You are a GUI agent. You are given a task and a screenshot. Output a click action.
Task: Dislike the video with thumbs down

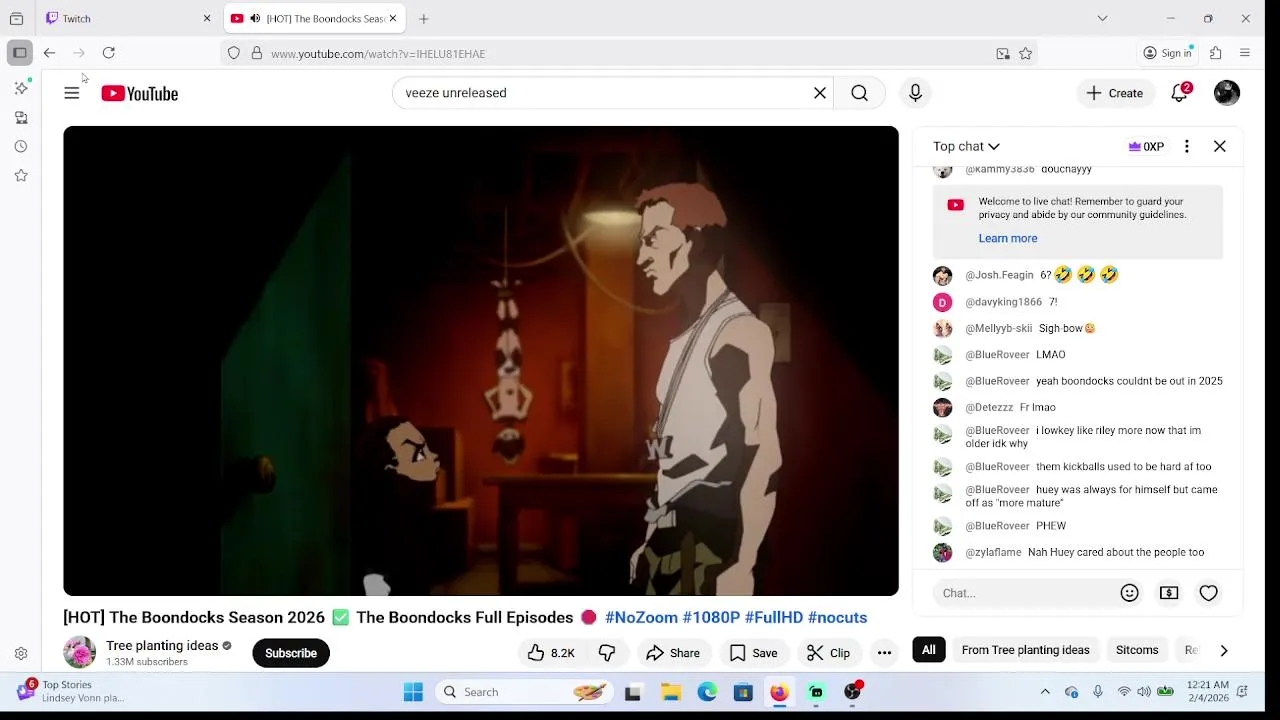coord(607,653)
